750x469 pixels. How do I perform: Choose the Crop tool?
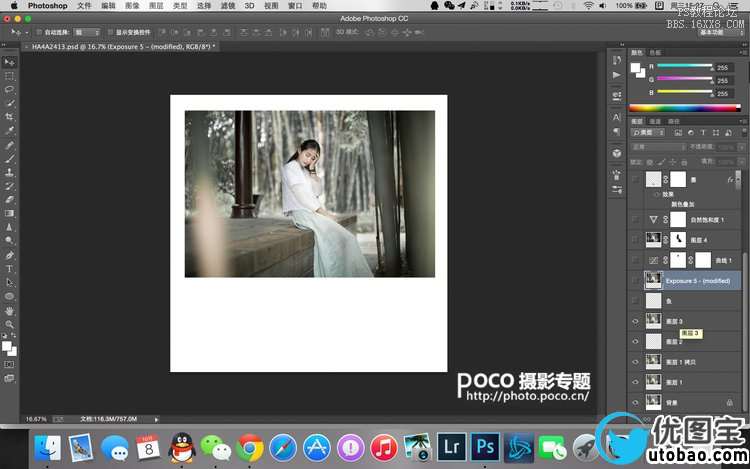pyautogui.click(x=10, y=117)
